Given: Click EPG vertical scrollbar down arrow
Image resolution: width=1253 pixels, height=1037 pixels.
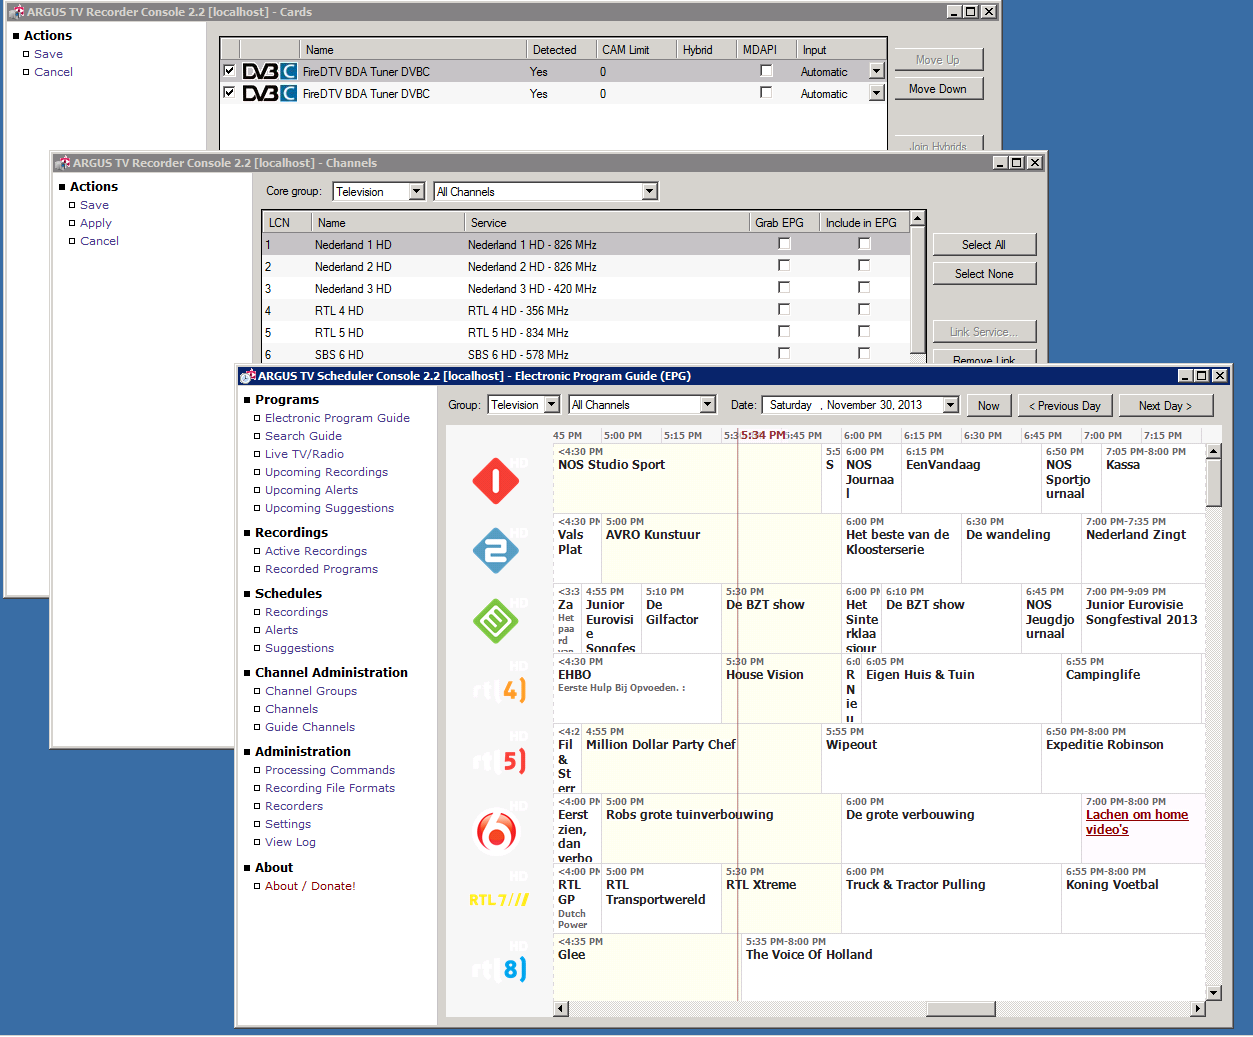Looking at the screenshot, I should click(x=1214, y=993).
